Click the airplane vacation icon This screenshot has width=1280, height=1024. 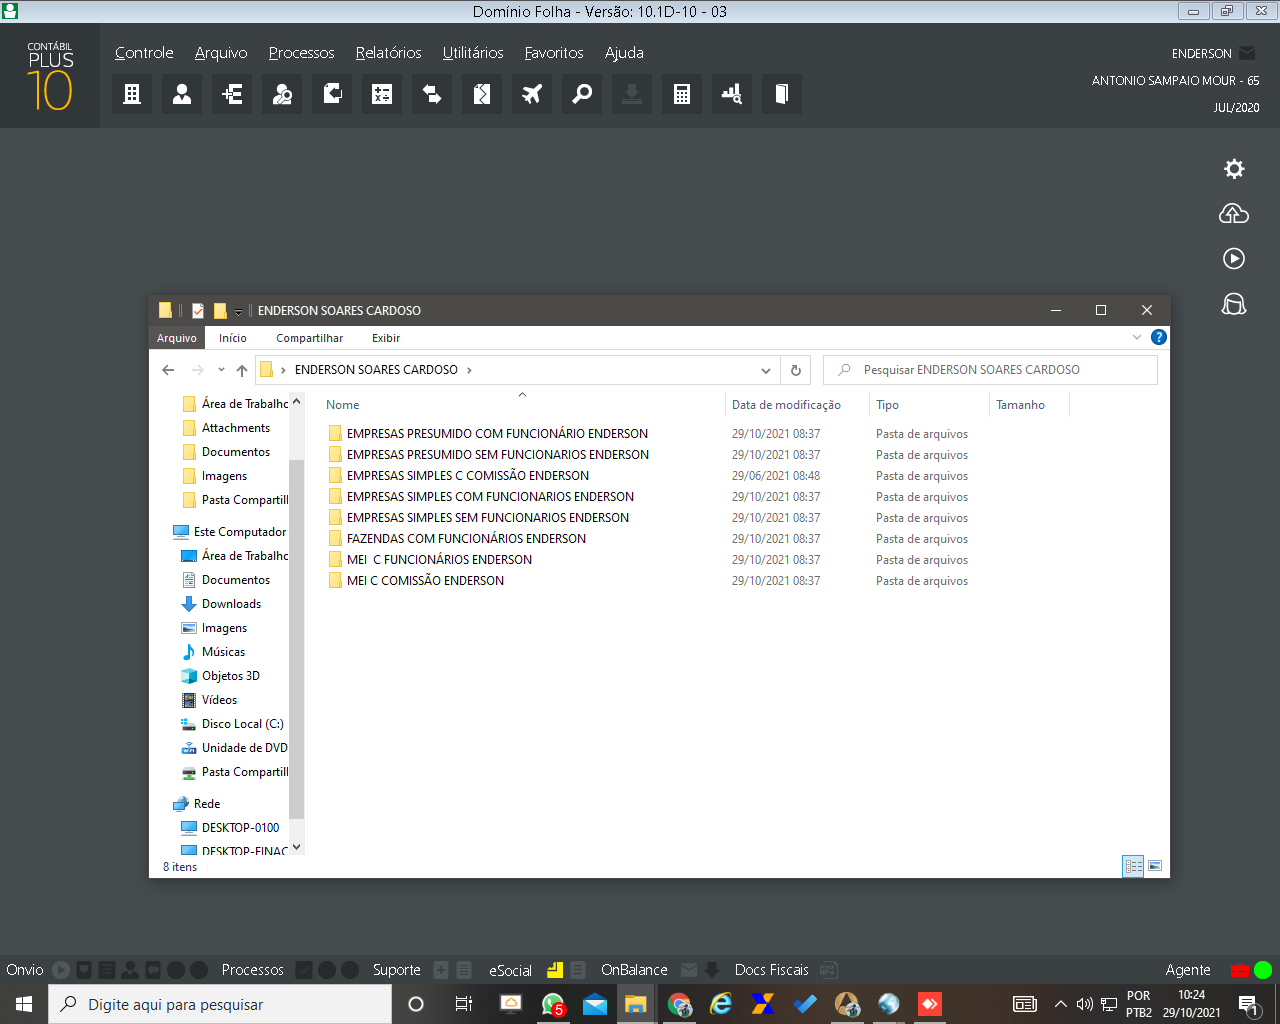(x=532, y=94)
